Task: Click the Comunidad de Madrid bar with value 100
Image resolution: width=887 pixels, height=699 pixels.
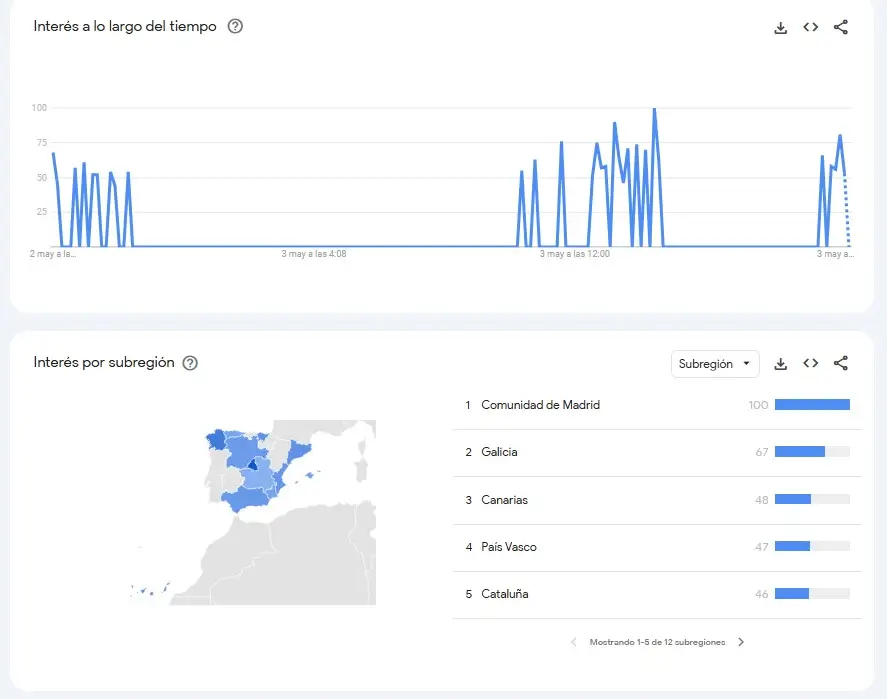Action: (812, 404)
